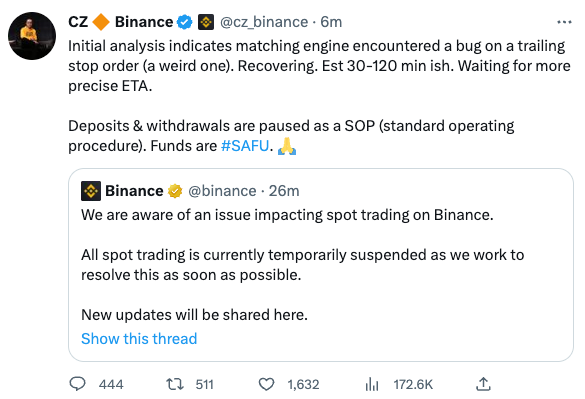Click the CZ Binance display name
This screenshot has width=585, height=399.
point(121,22)
